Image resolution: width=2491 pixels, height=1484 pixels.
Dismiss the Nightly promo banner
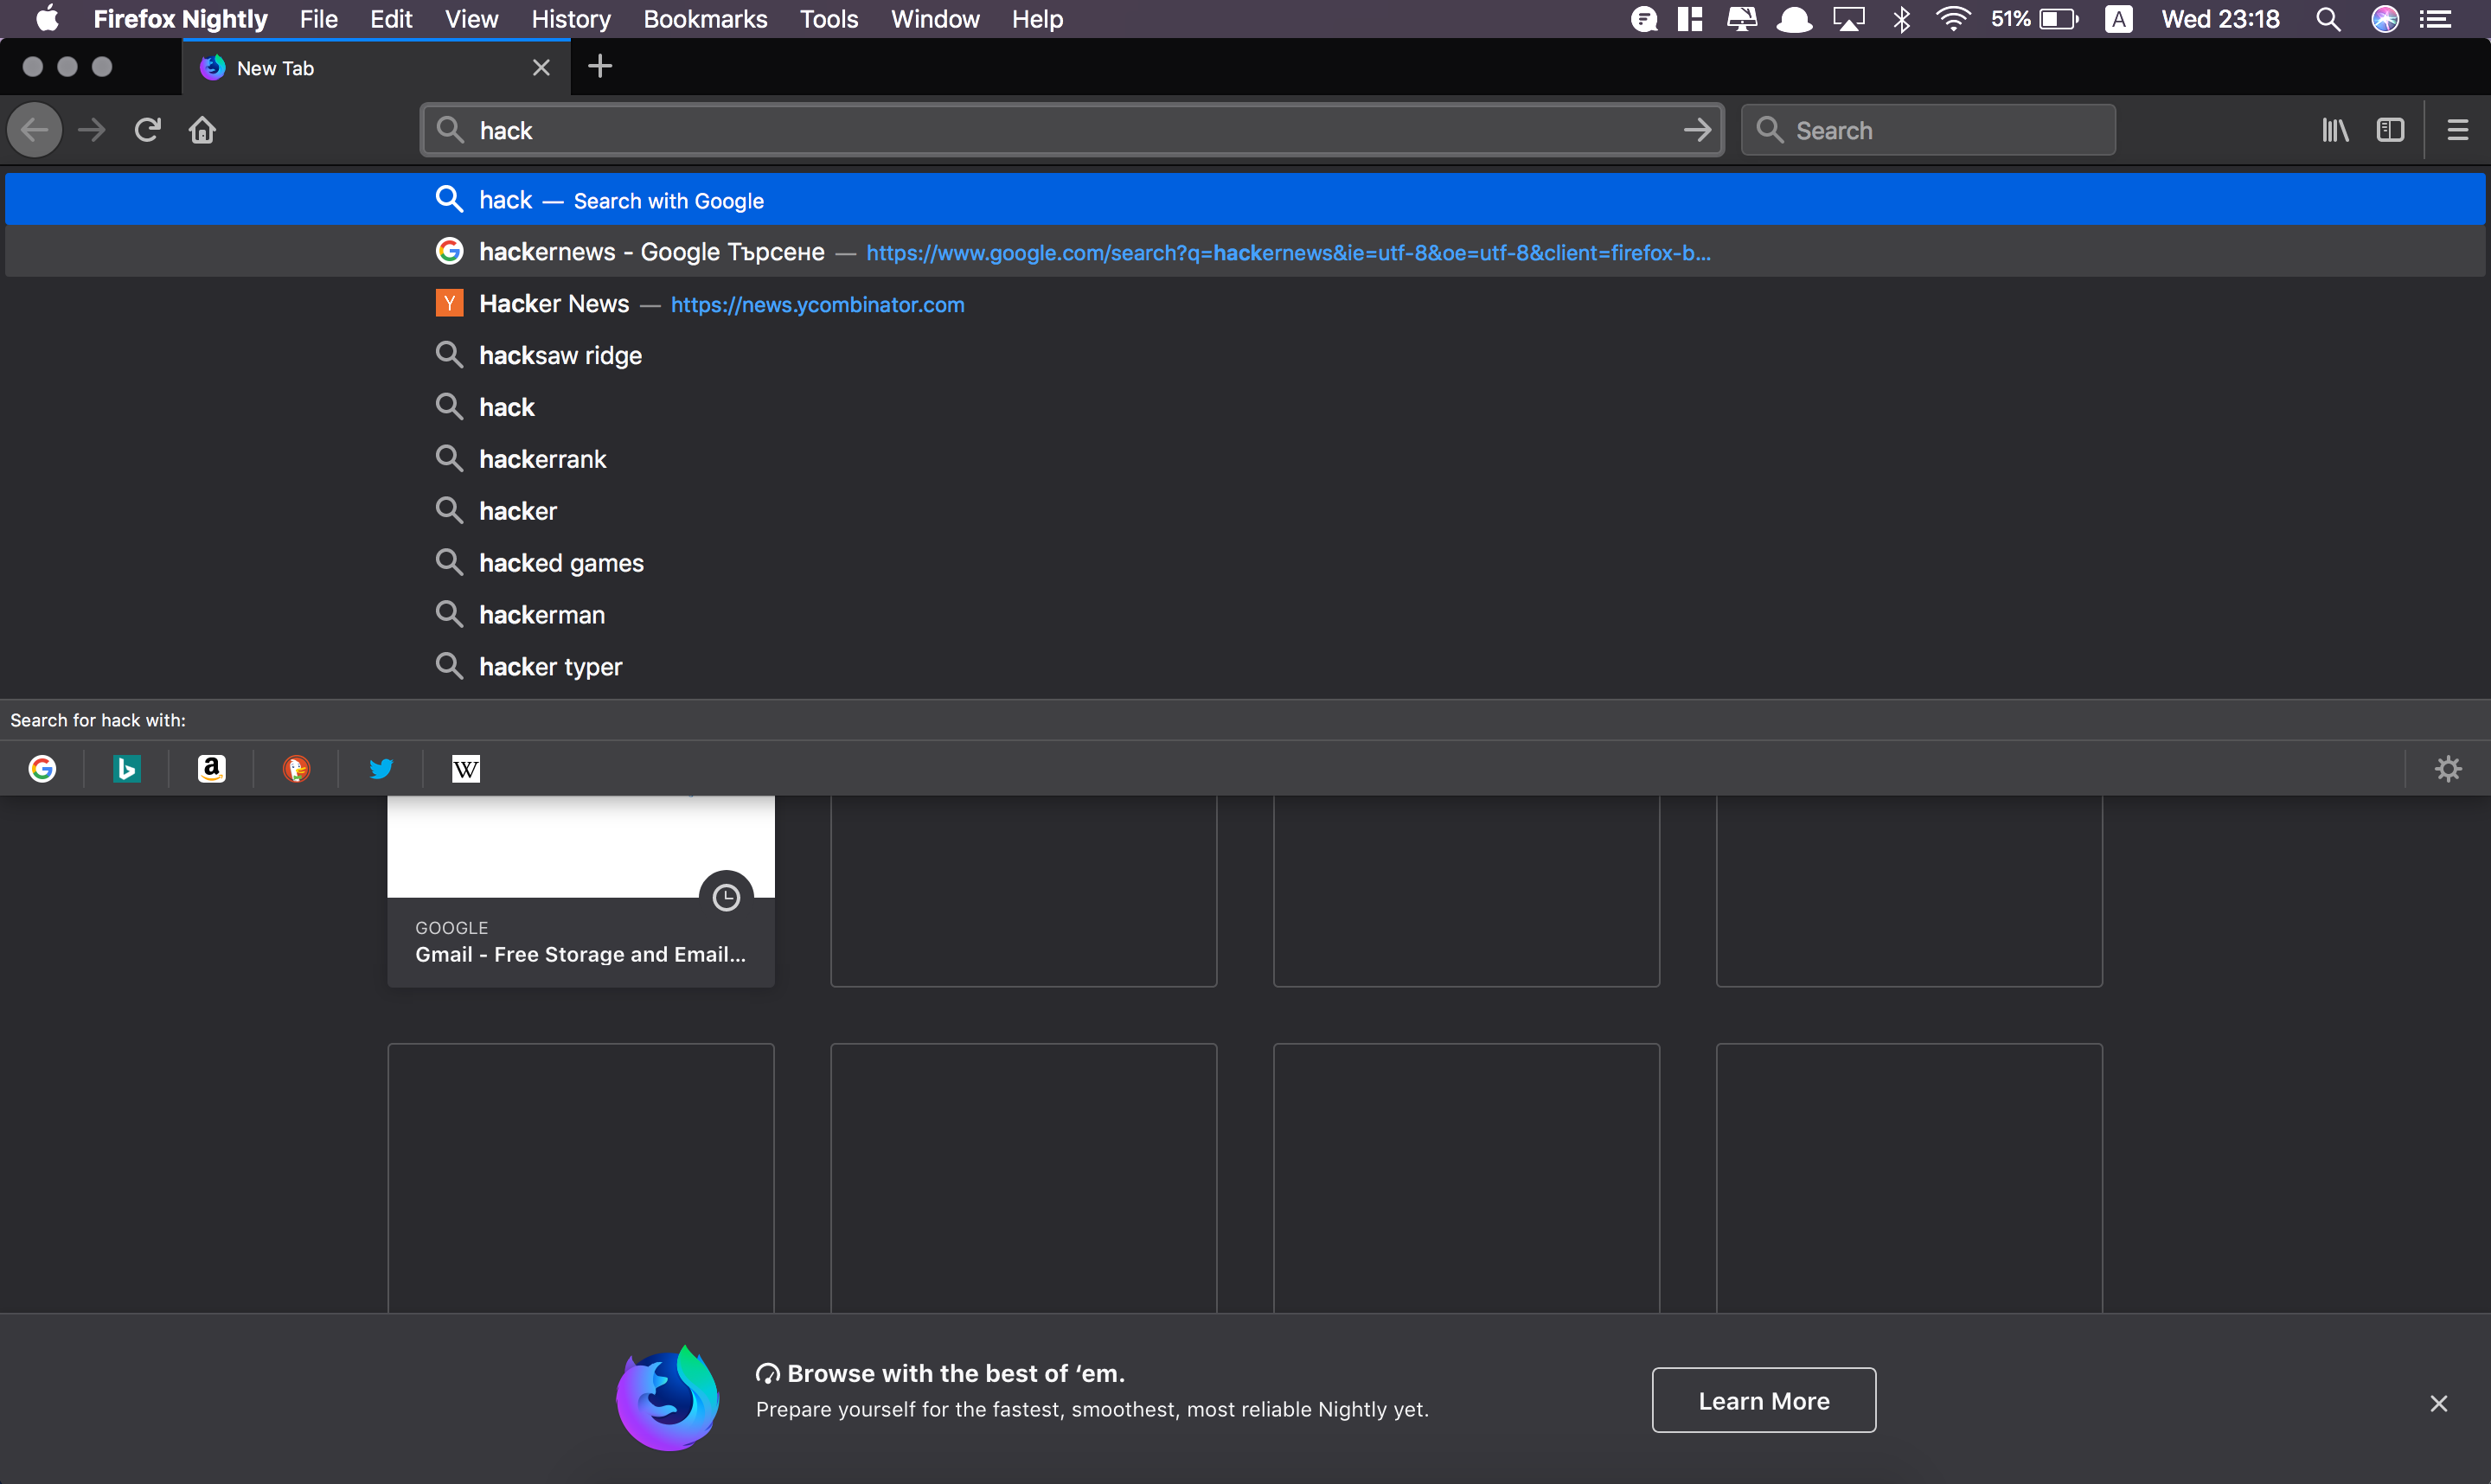[x=2439, y=1403]
